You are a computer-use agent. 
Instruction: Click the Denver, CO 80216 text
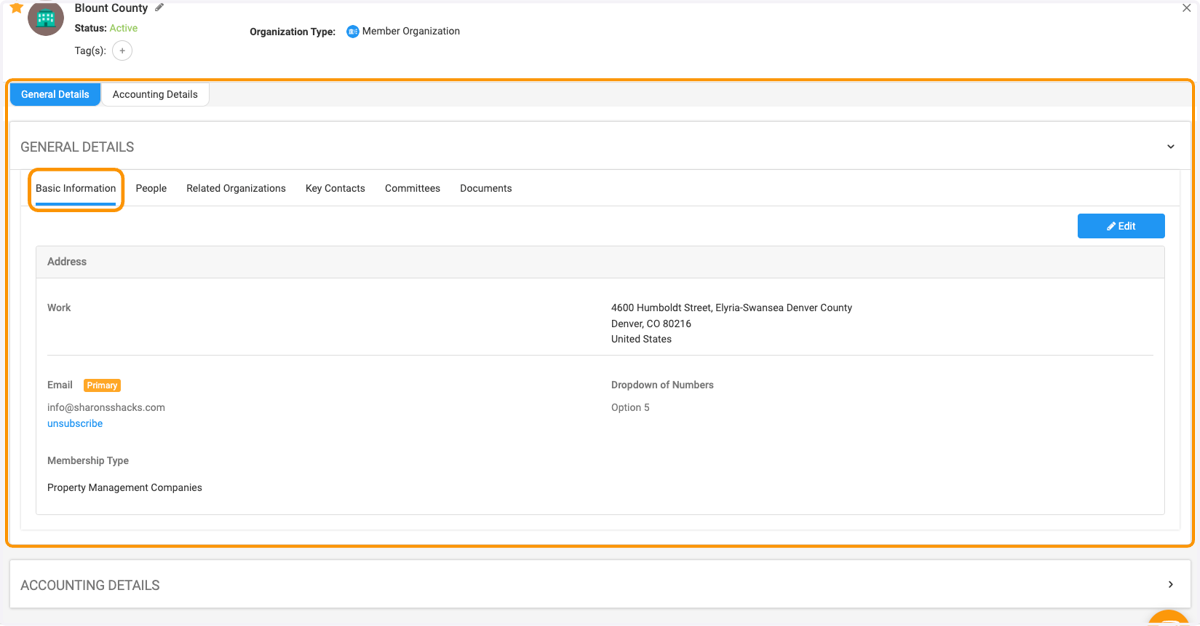pos(651,324)
